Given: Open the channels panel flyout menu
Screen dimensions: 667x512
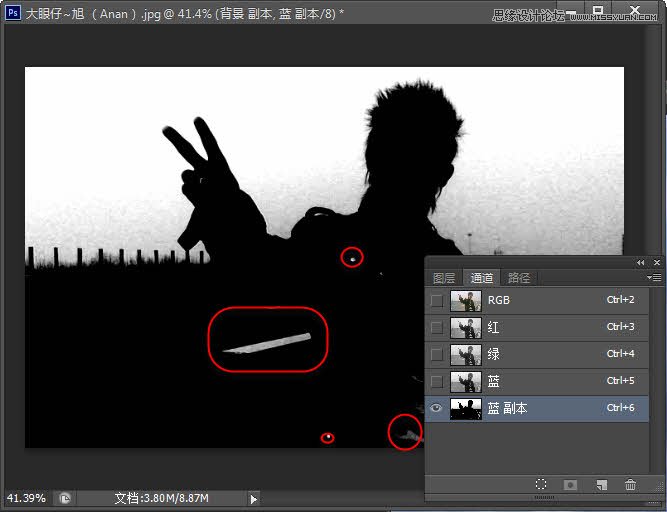Looking at the screenshot, I should point(654,277).
